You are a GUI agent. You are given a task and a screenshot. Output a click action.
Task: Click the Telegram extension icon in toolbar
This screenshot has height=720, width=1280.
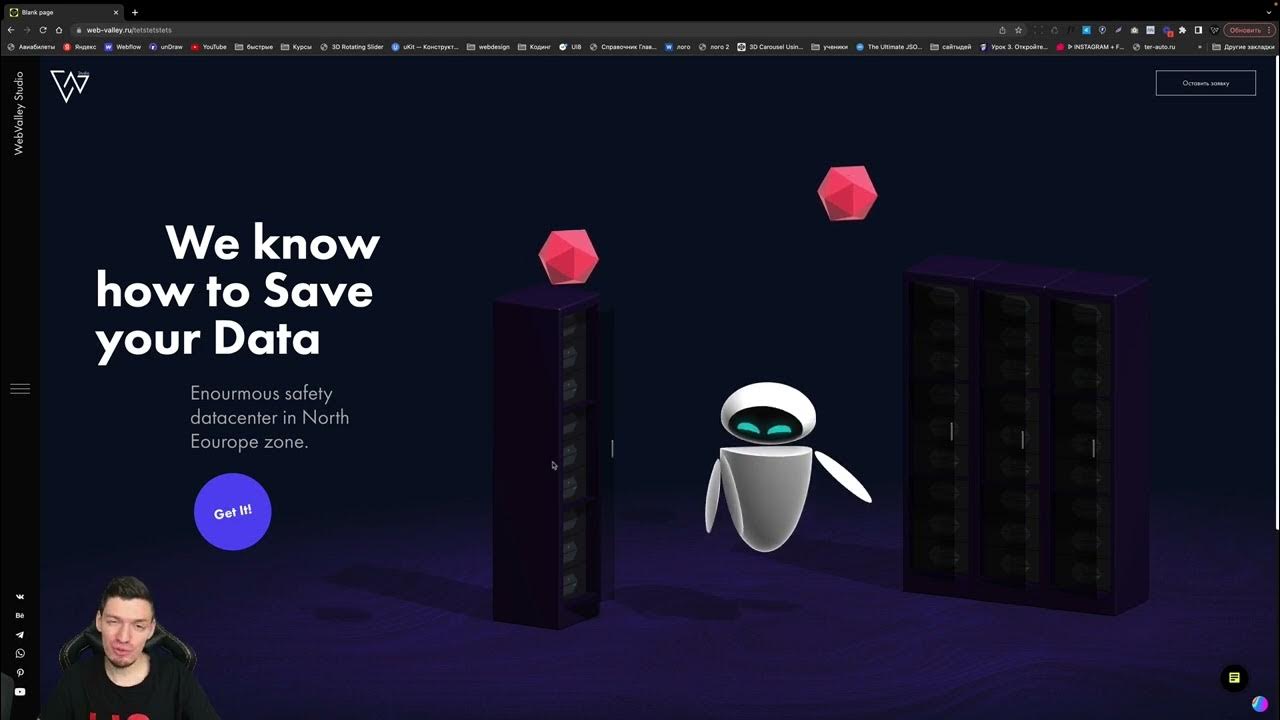1086,30
